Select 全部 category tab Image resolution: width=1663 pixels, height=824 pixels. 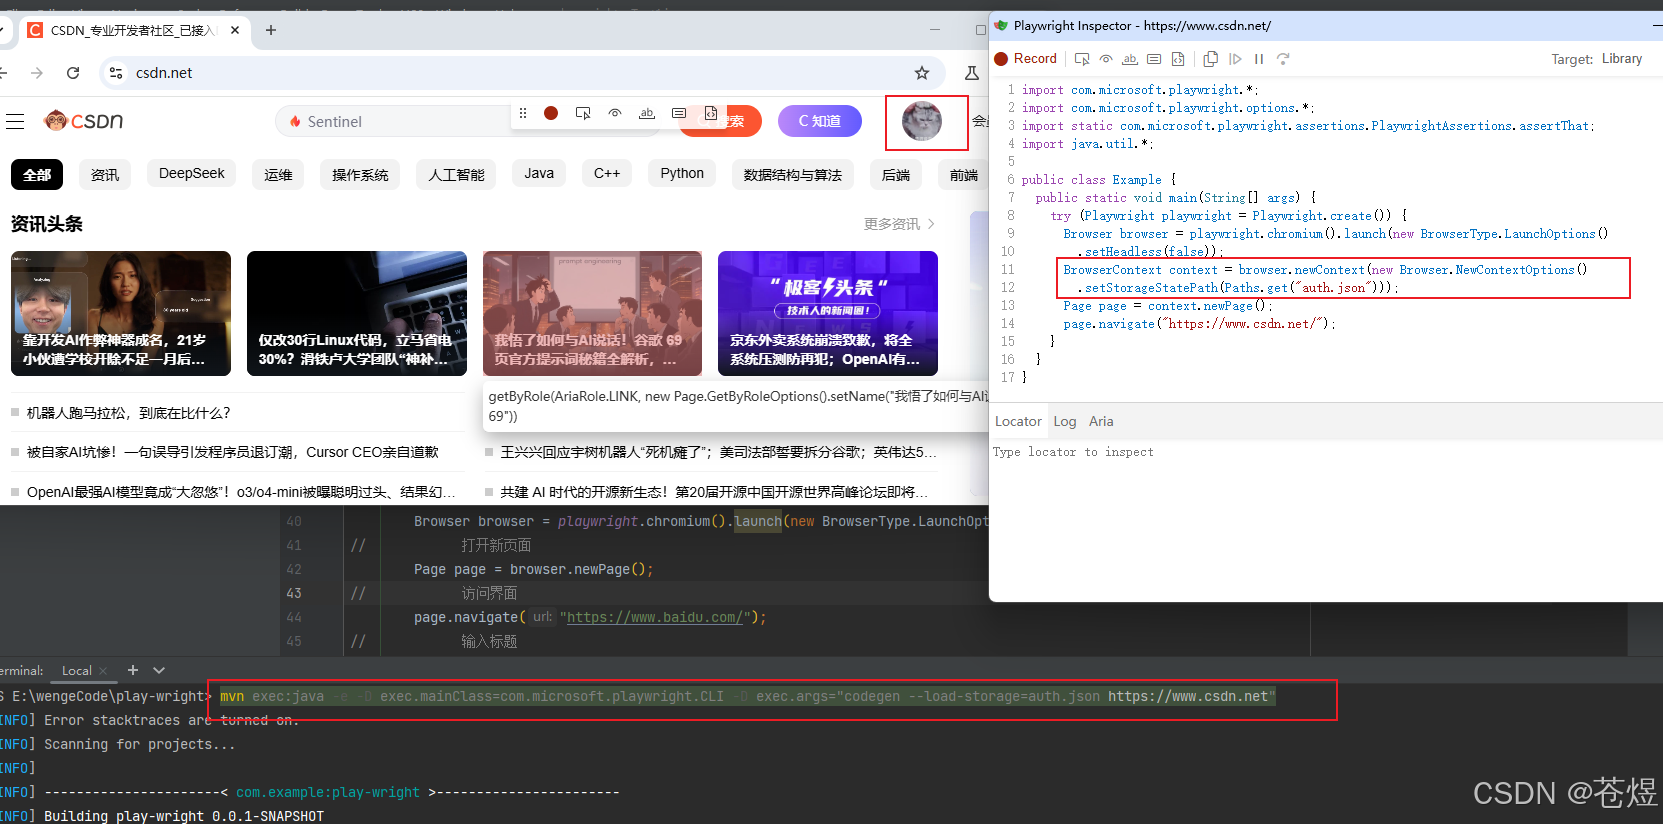pyautogui.click(x=37, y=174)
